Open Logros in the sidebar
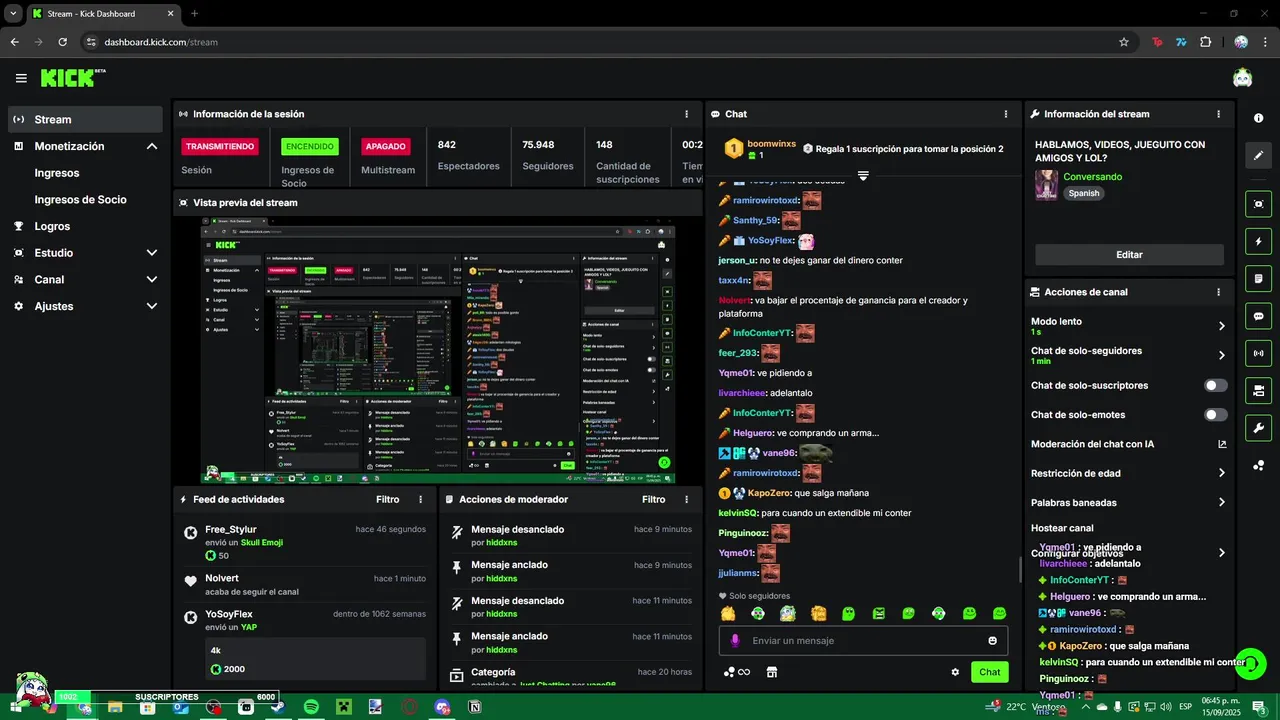 pos(52,226)
